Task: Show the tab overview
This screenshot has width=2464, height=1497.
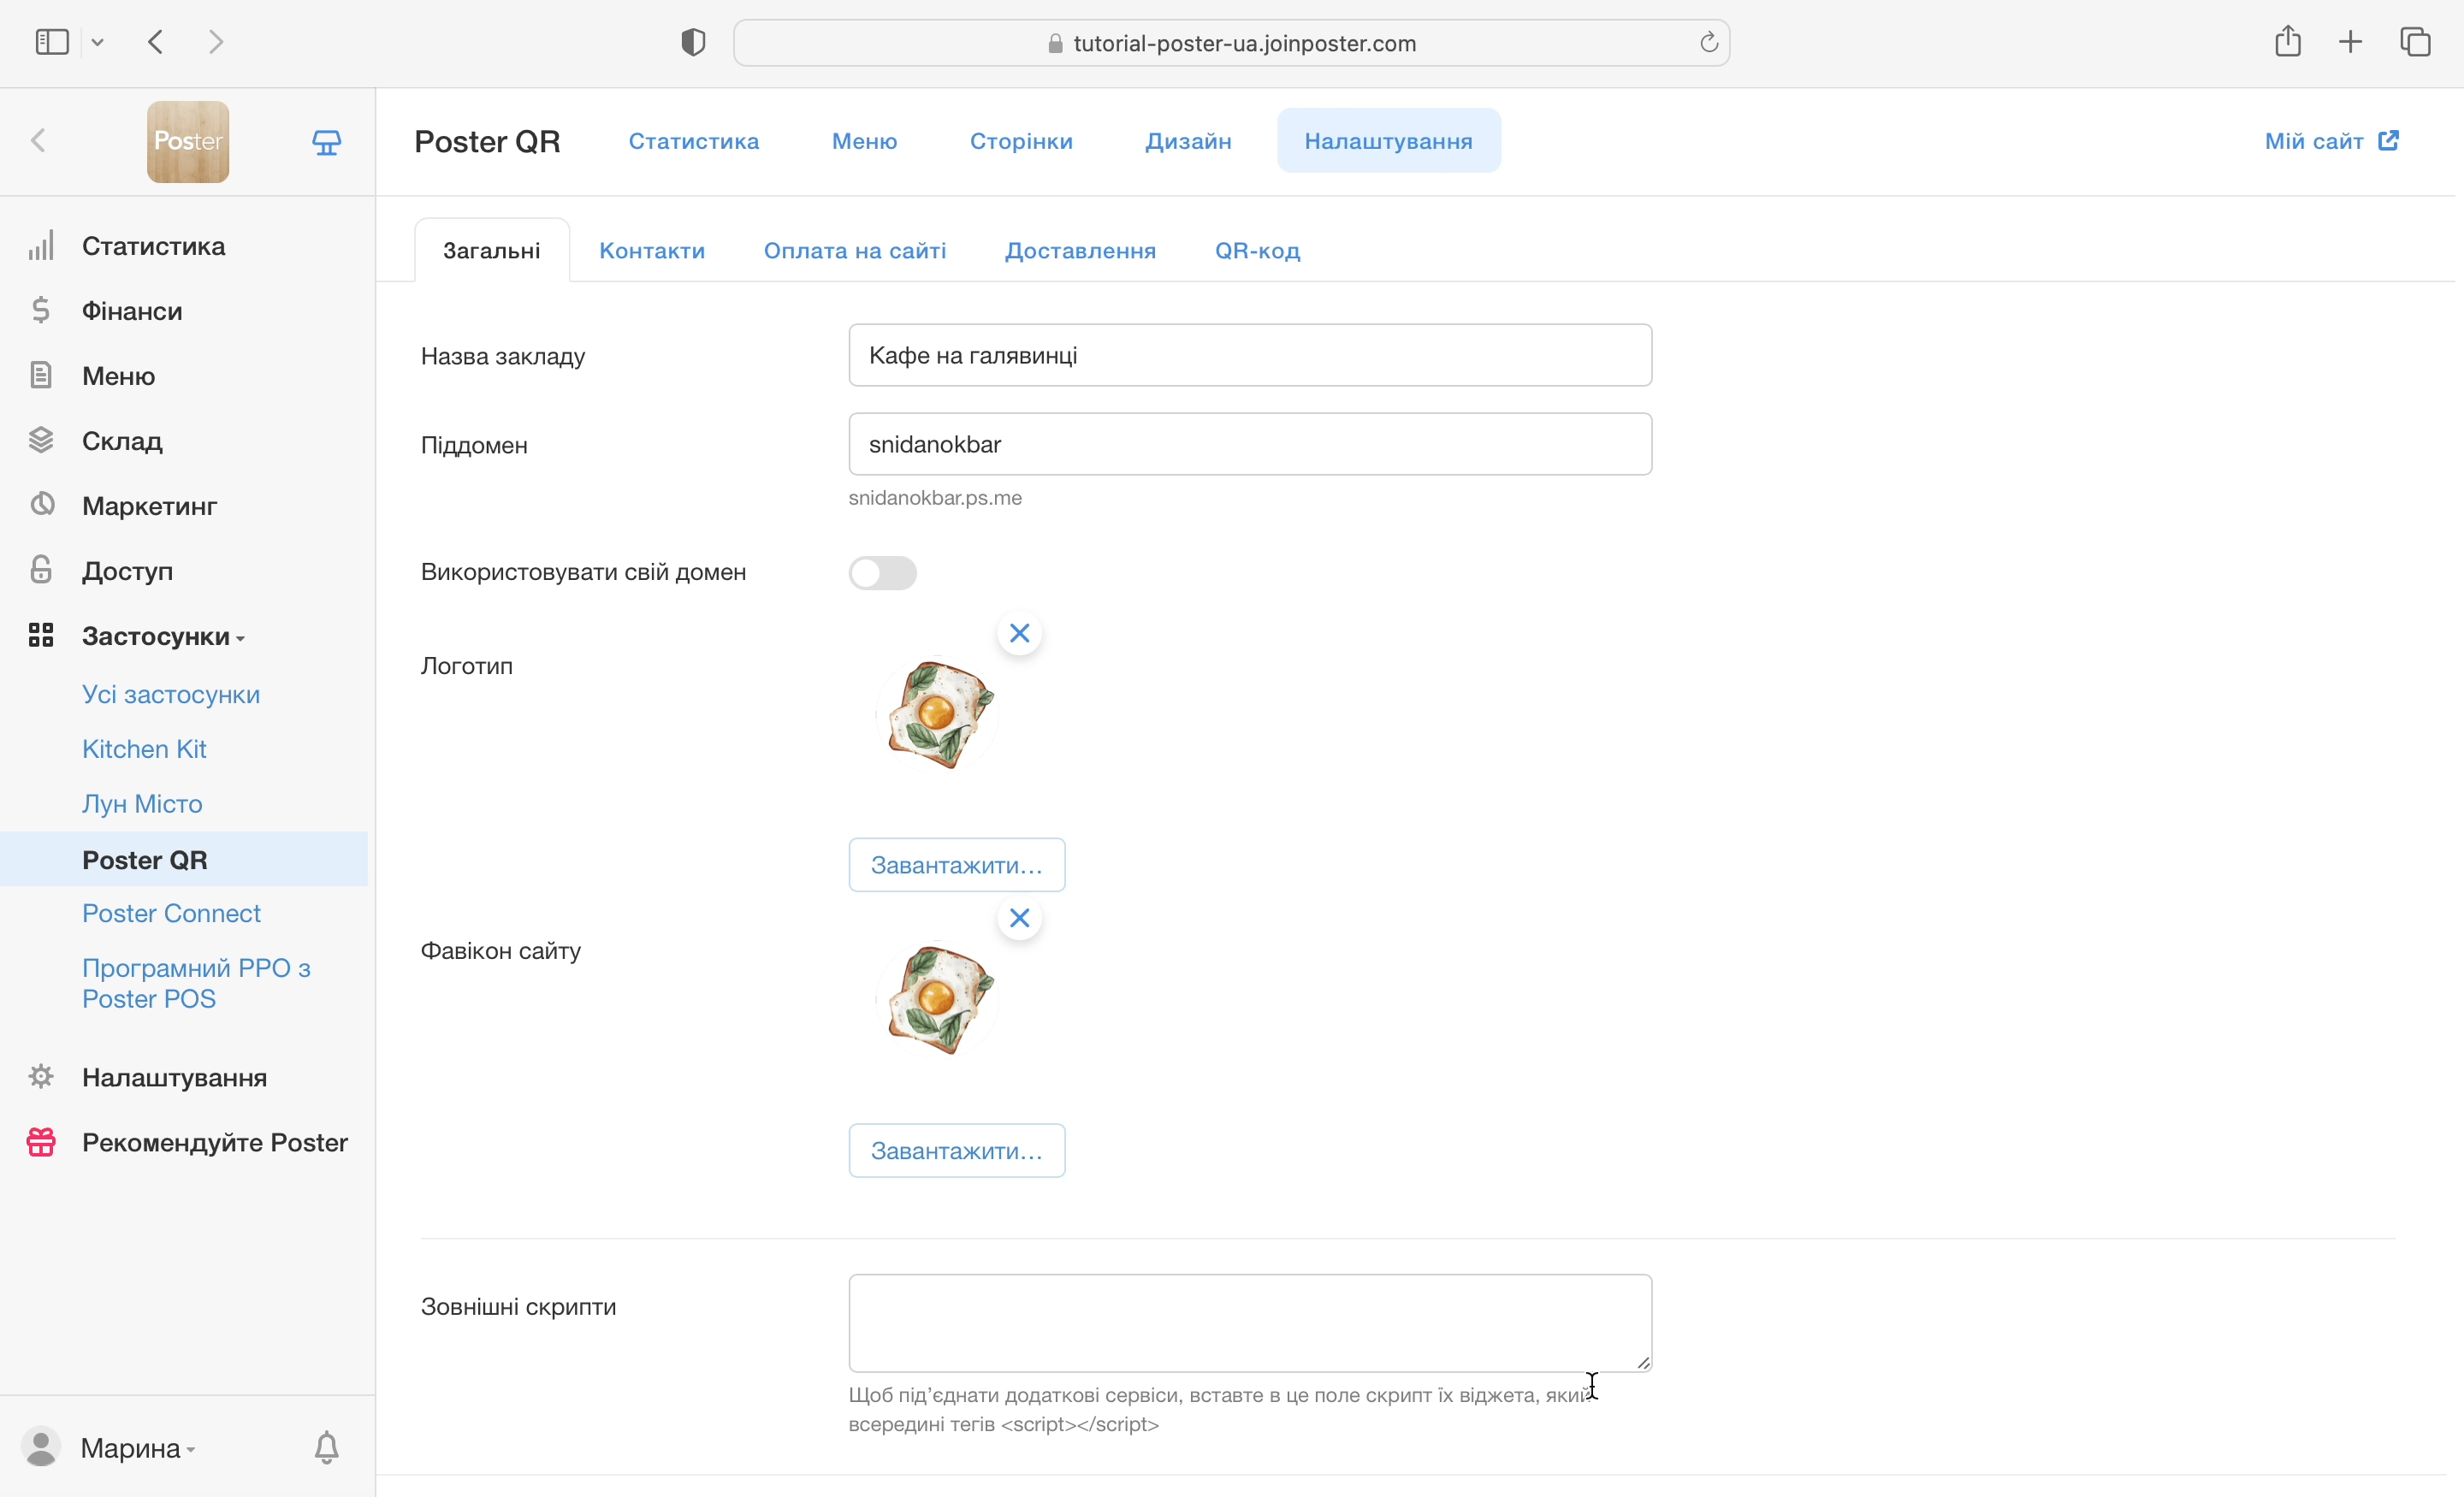Action: pyautogui.click(x=2415, y=42)
